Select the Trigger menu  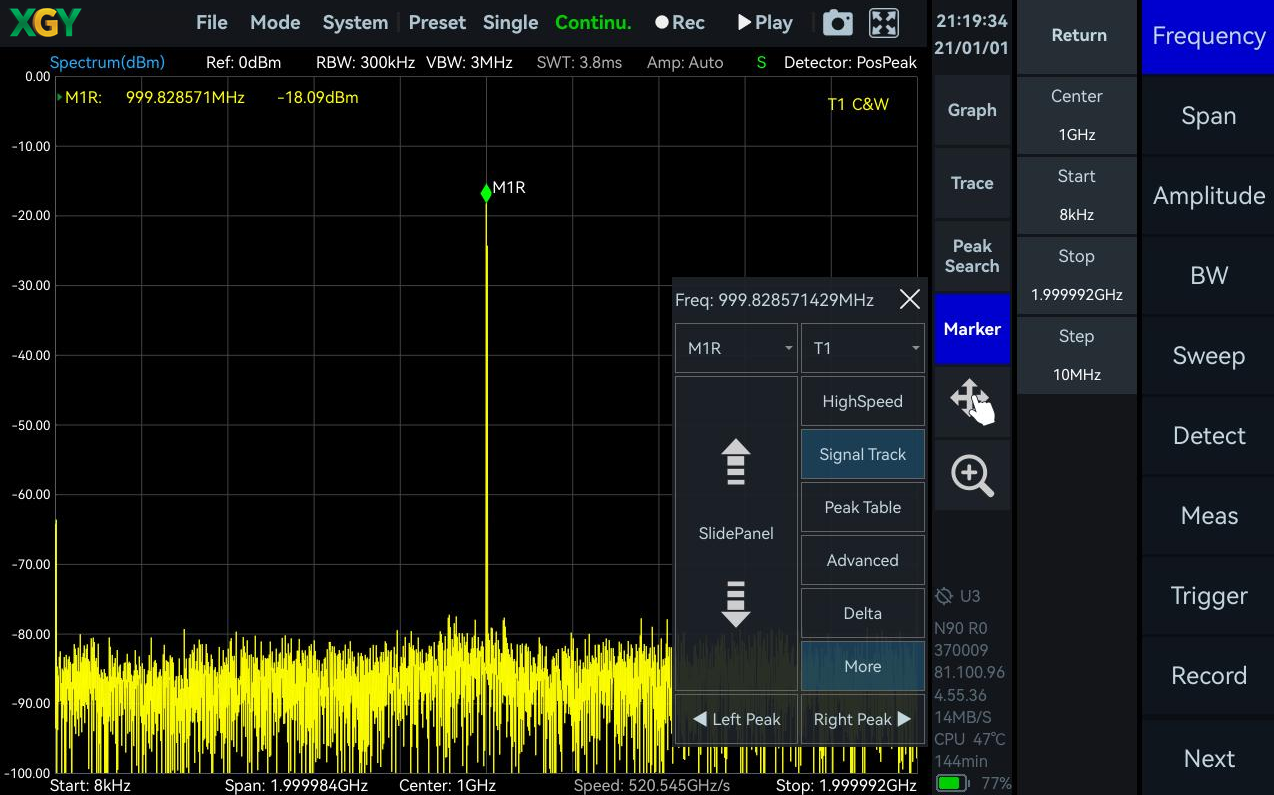[x=1208, y=596]
